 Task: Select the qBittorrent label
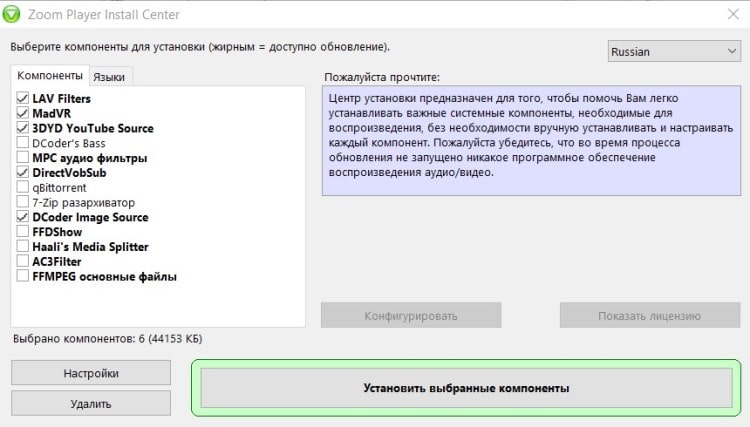(x=59, y=187)
